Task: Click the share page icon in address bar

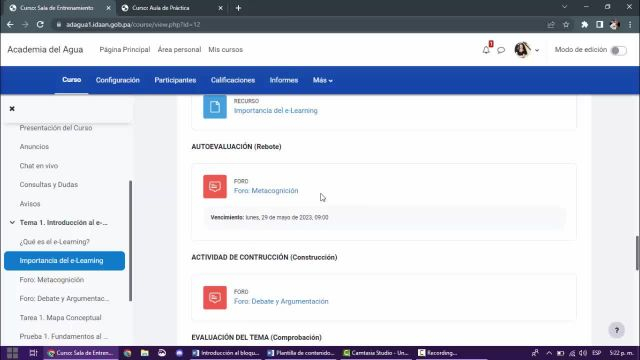Action: 551,24
